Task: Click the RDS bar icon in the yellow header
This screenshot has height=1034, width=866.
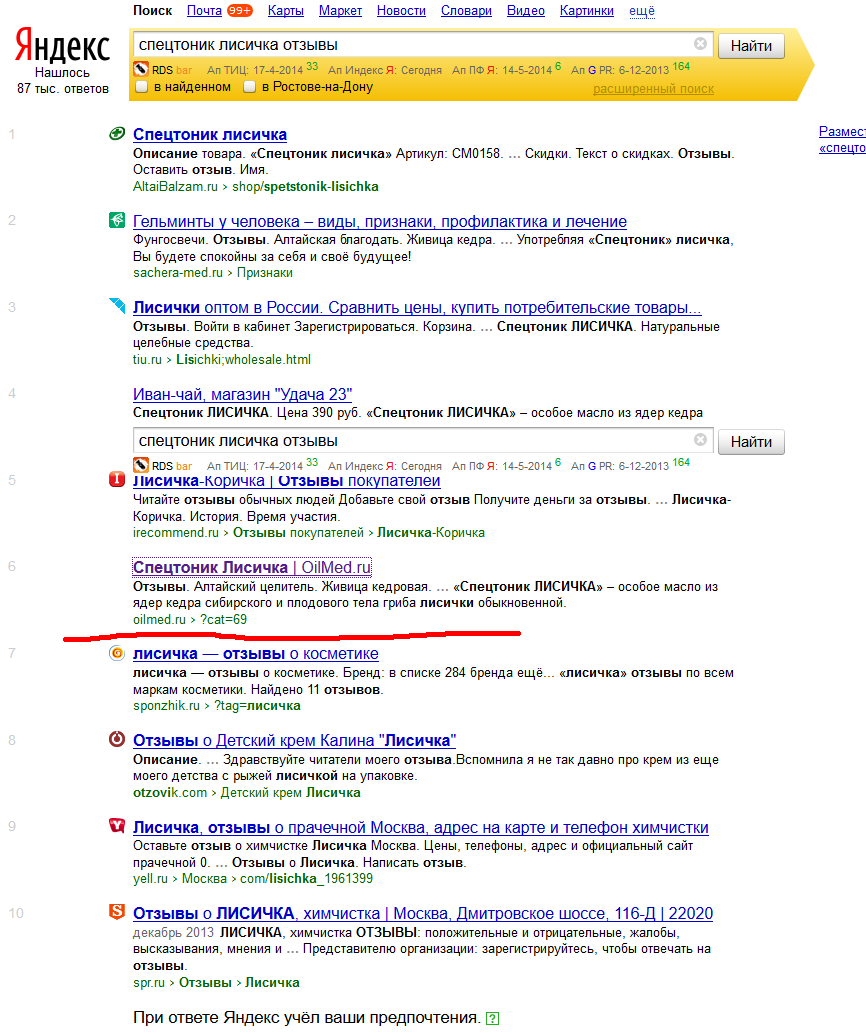Action: pos(140,69)
